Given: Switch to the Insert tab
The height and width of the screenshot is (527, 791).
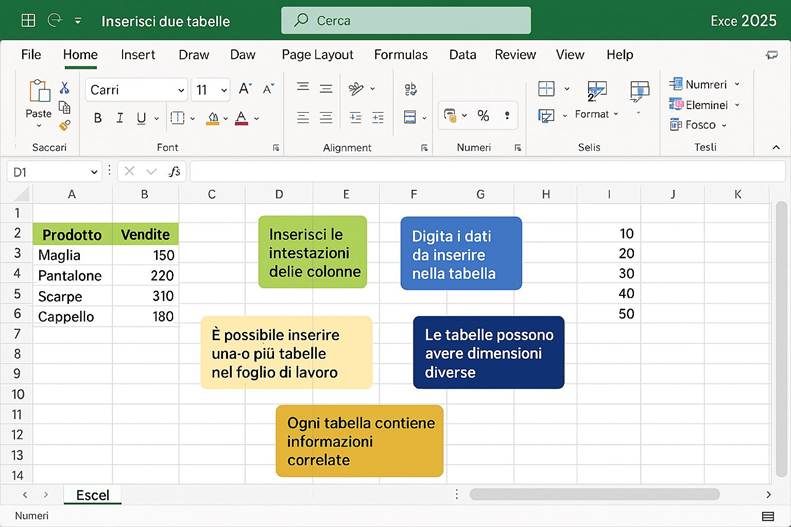Looking at the screenshot, I should pos(138,54).
